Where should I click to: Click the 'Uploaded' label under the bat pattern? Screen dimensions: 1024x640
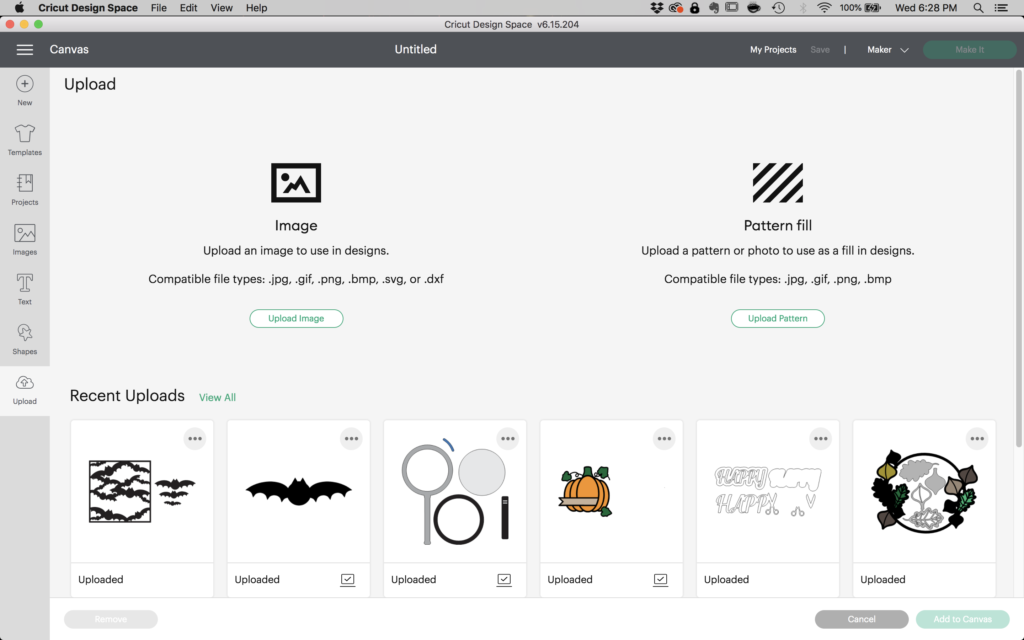pos(101,580)
